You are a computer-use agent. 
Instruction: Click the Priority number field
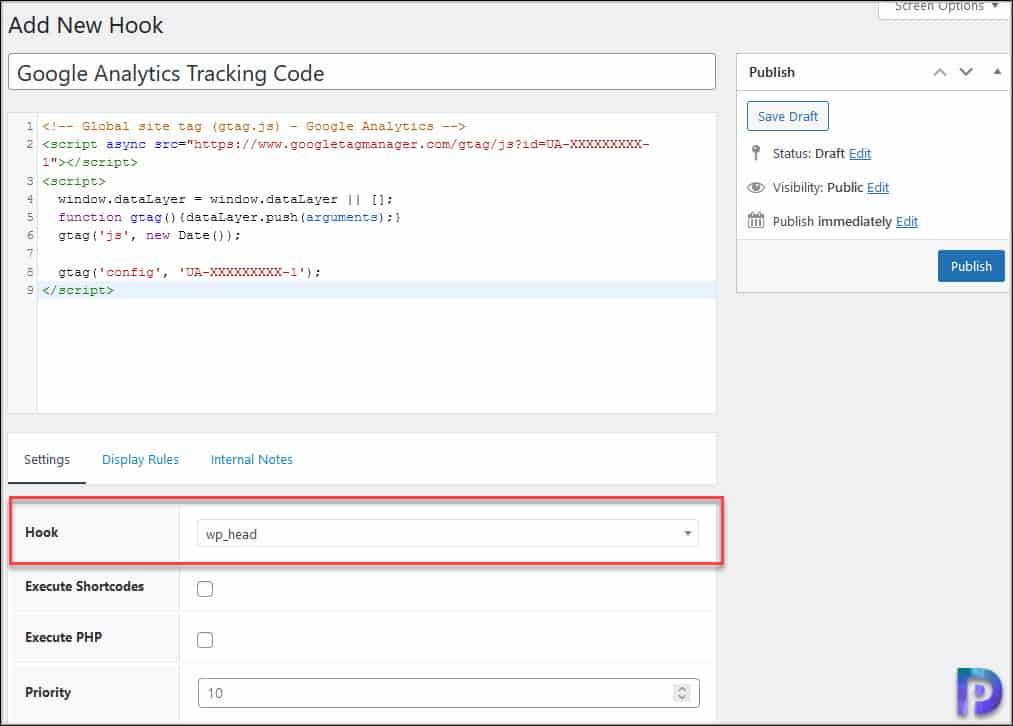pos(448,692)
